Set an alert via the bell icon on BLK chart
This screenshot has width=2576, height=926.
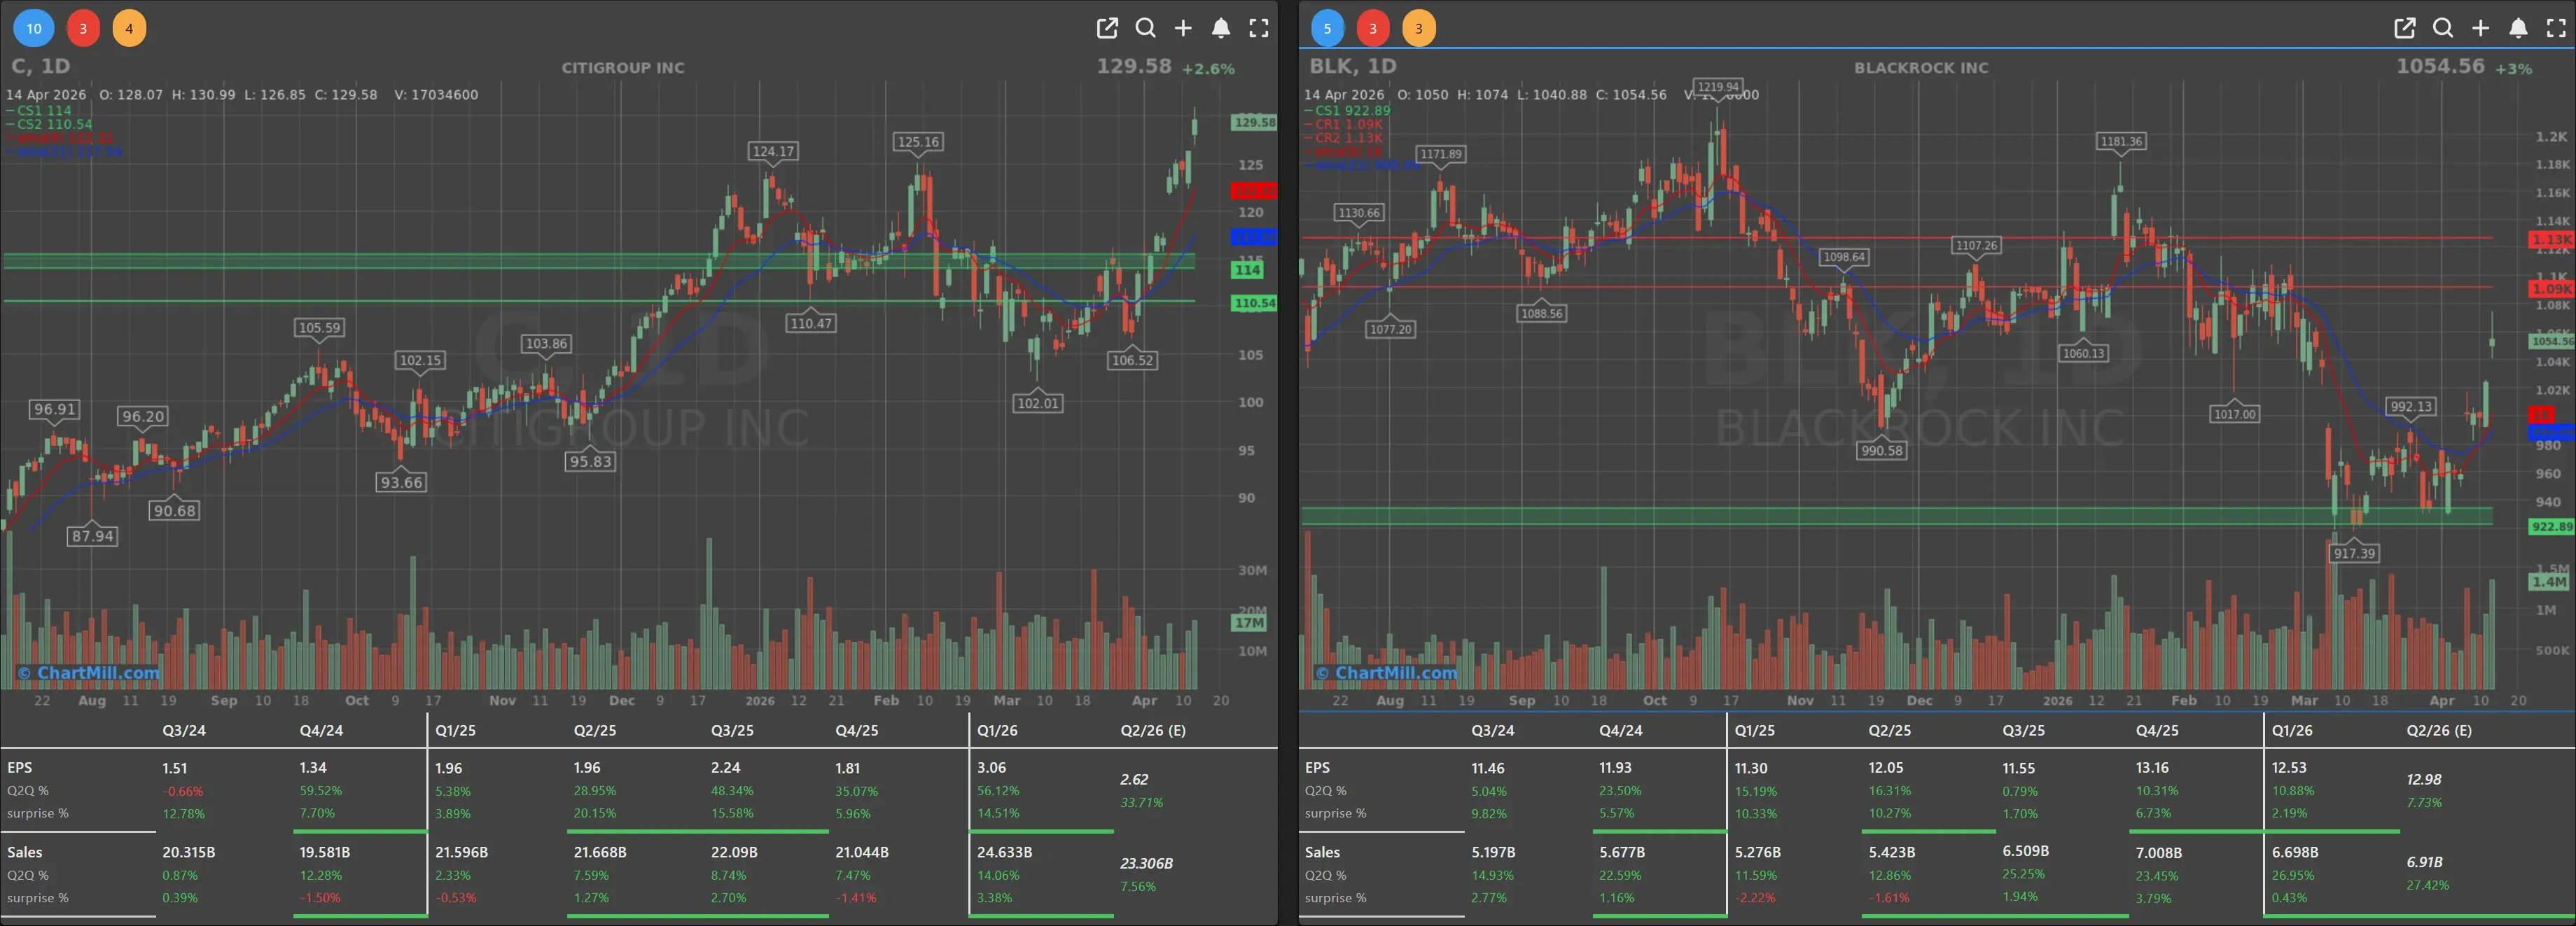[2519, 29]
